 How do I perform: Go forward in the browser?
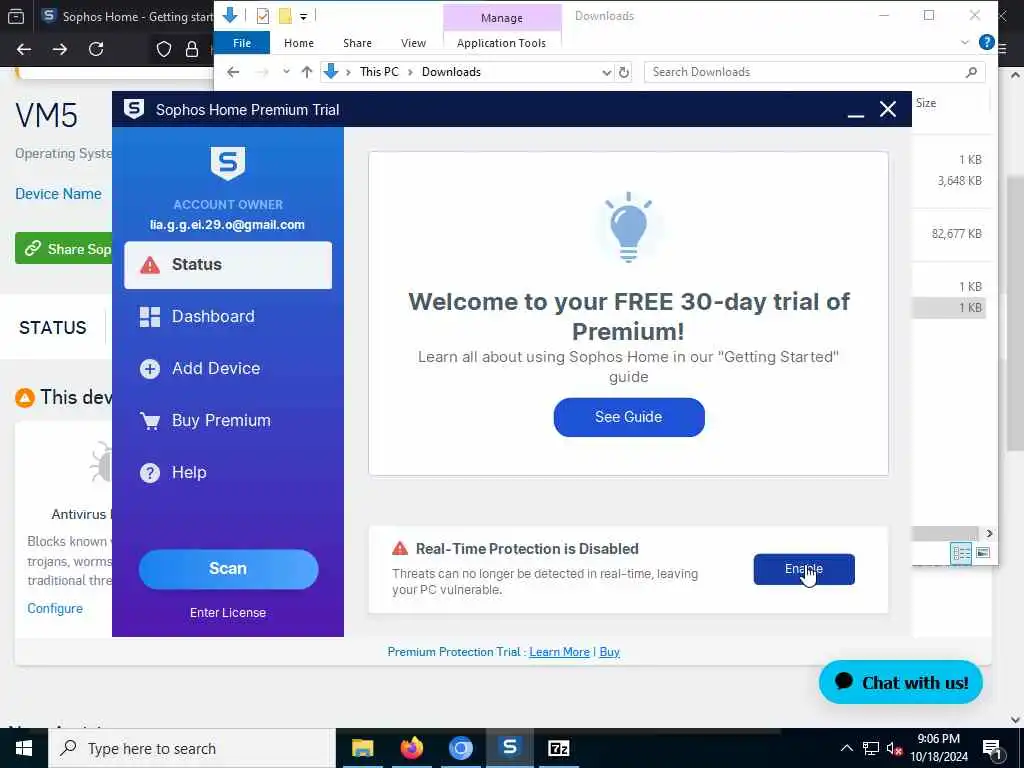coord(60,49)
